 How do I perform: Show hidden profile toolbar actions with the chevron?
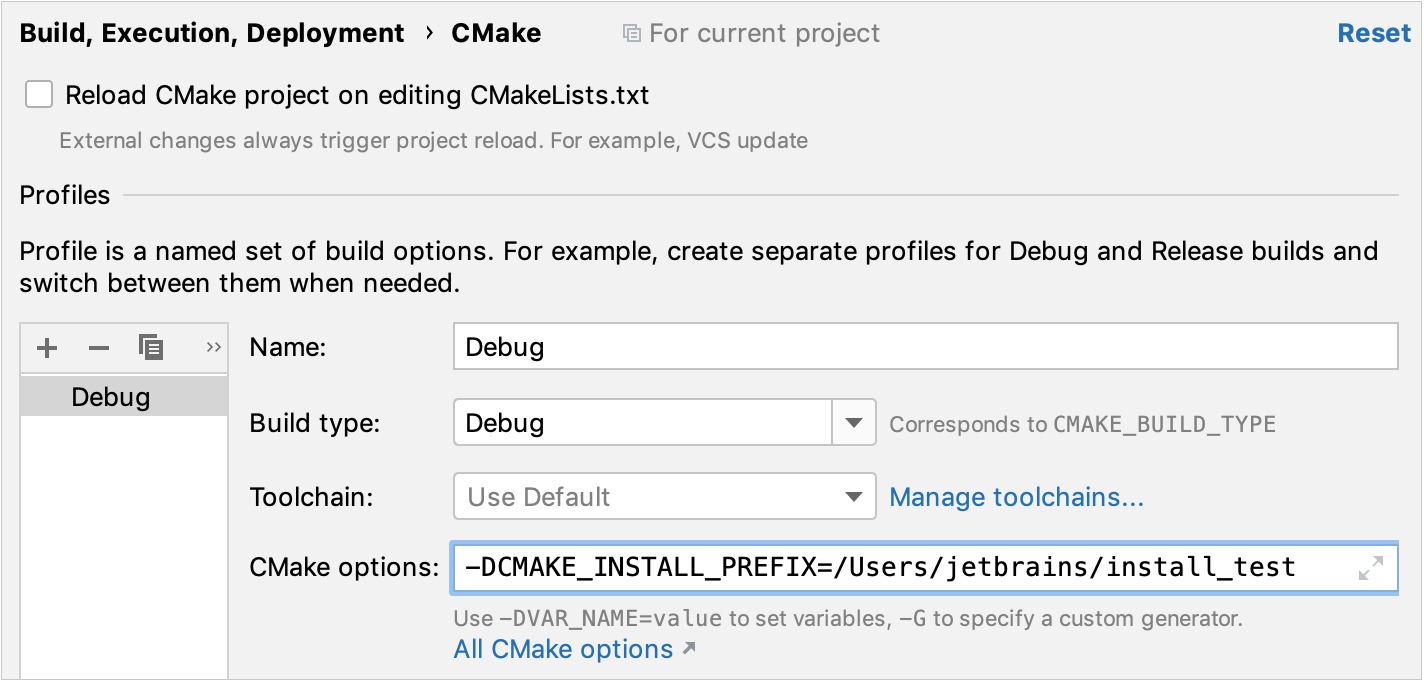tap(213, 347)
